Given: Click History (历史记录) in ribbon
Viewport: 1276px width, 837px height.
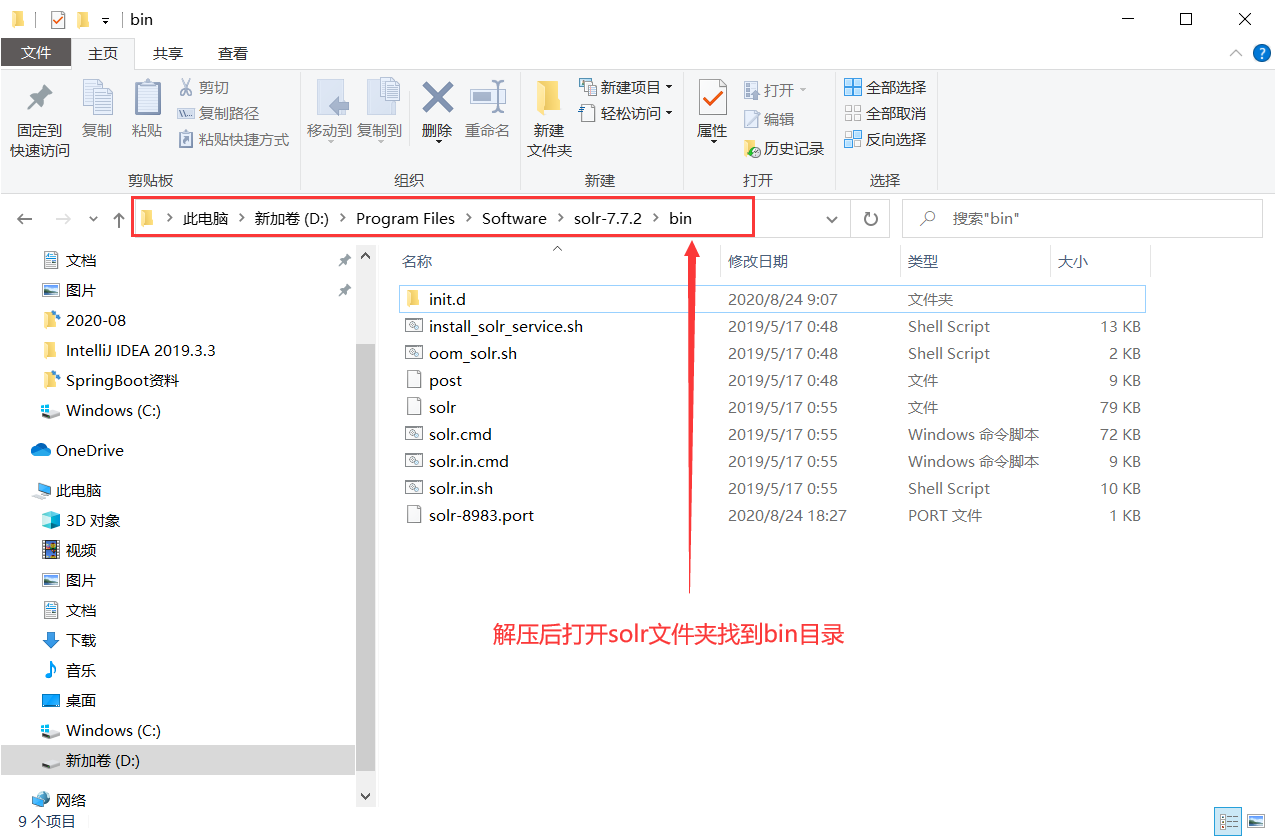Looking at the screenshot, I should point(784,149).
